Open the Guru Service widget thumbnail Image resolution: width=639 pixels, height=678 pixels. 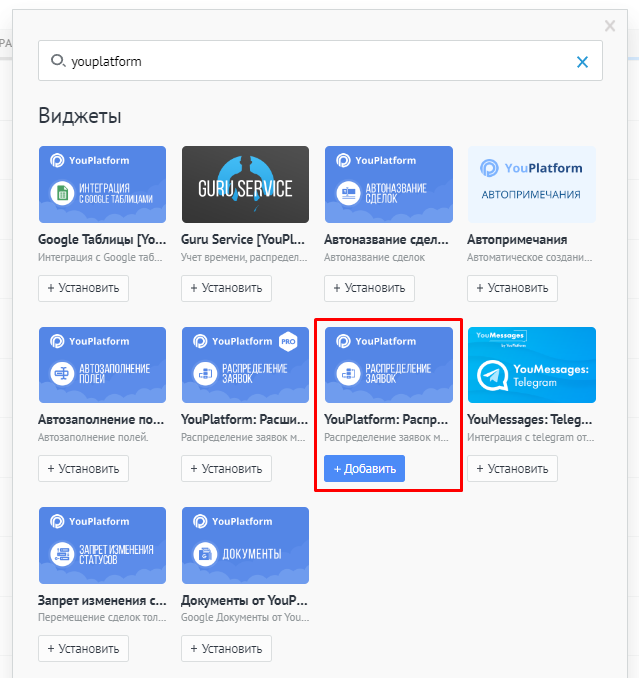pos(245,185)
